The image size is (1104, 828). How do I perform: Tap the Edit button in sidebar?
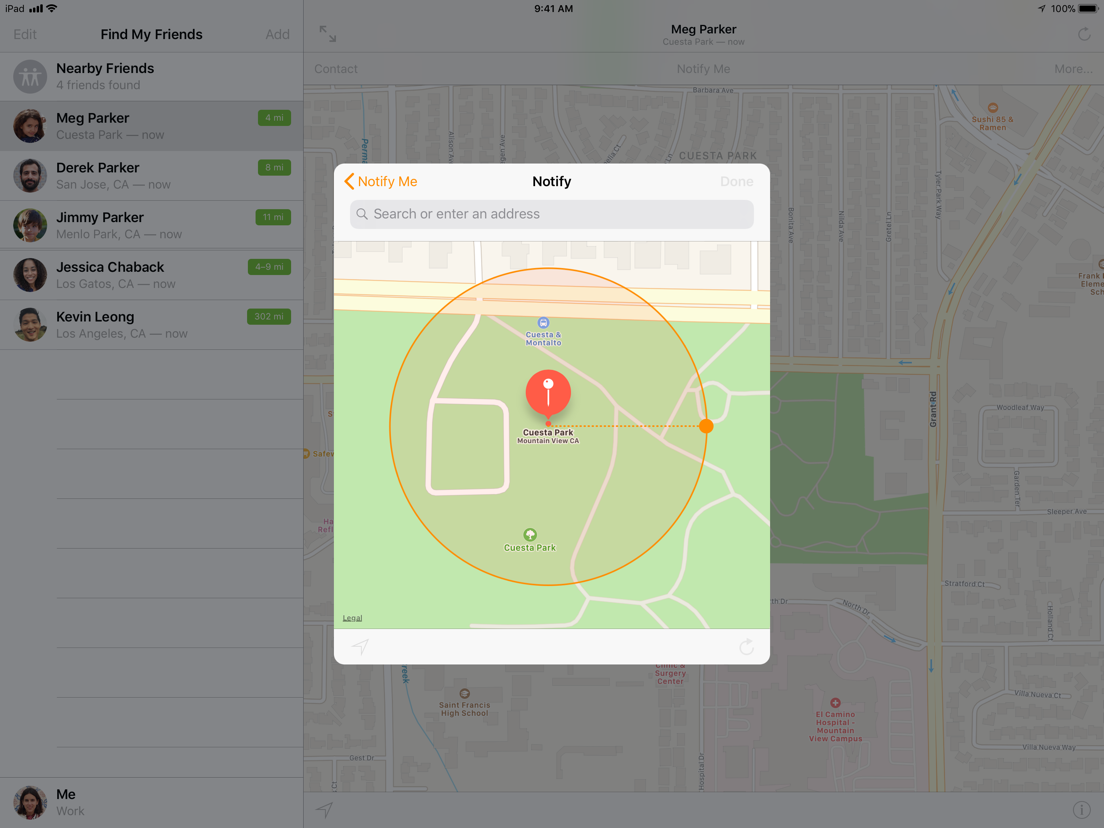pyautogui.click(x=25, y=34)
